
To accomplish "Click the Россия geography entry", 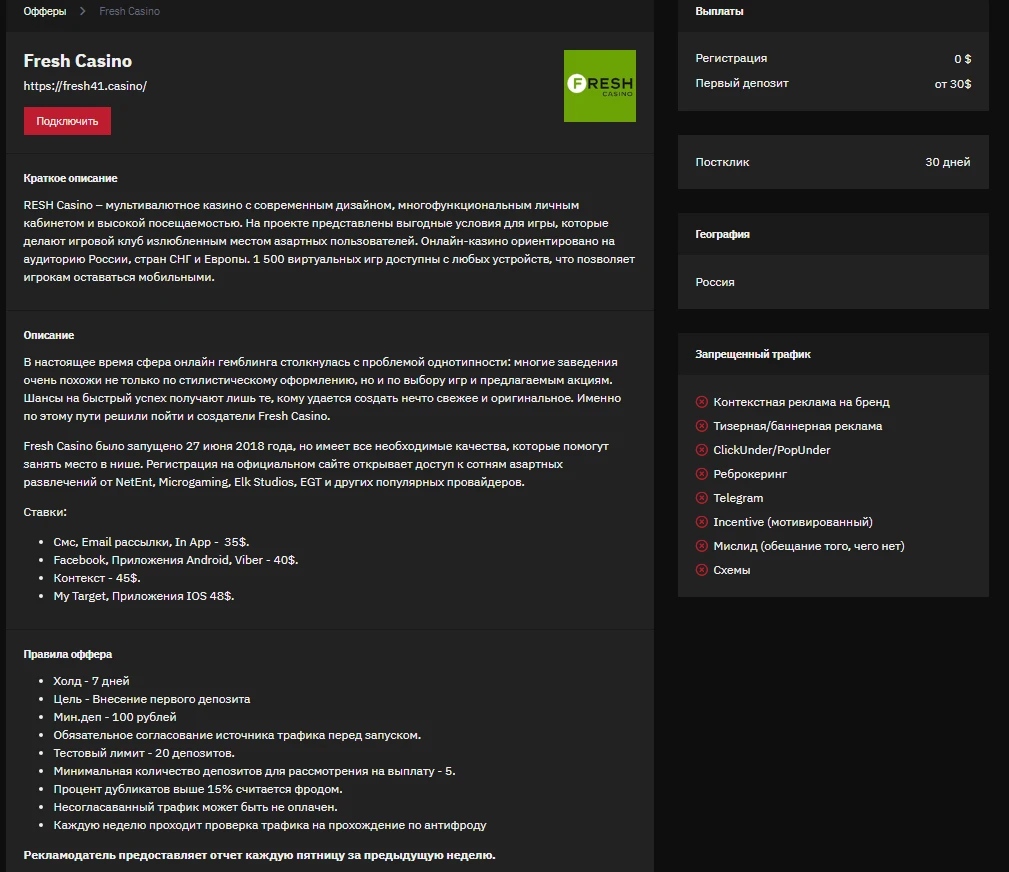I will 714,282.
